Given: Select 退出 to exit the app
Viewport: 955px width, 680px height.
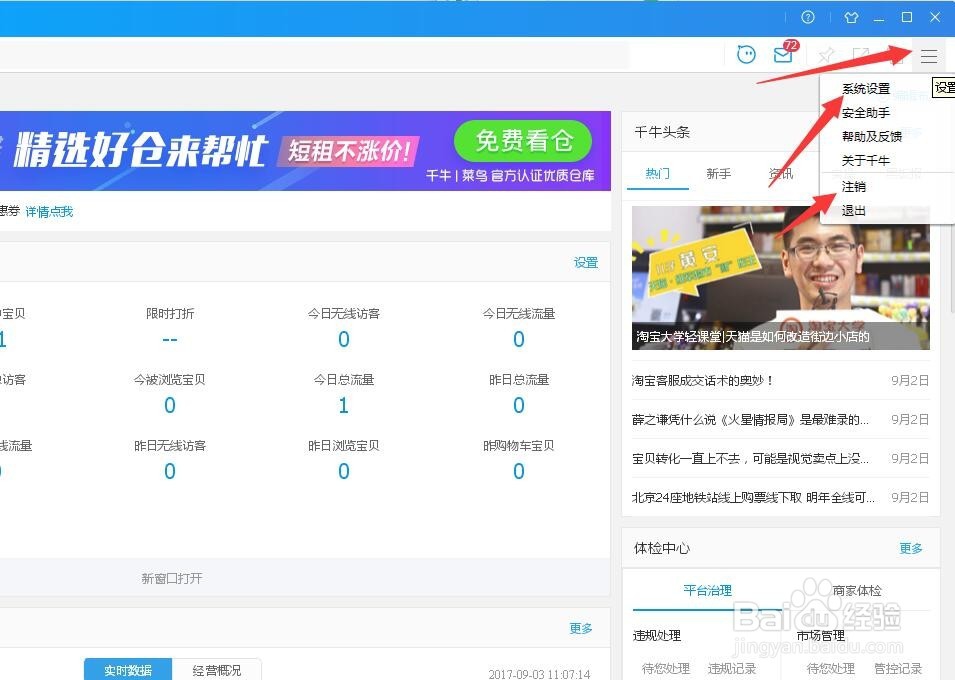Looking at the screenshot, I should (x=853, y=211).
